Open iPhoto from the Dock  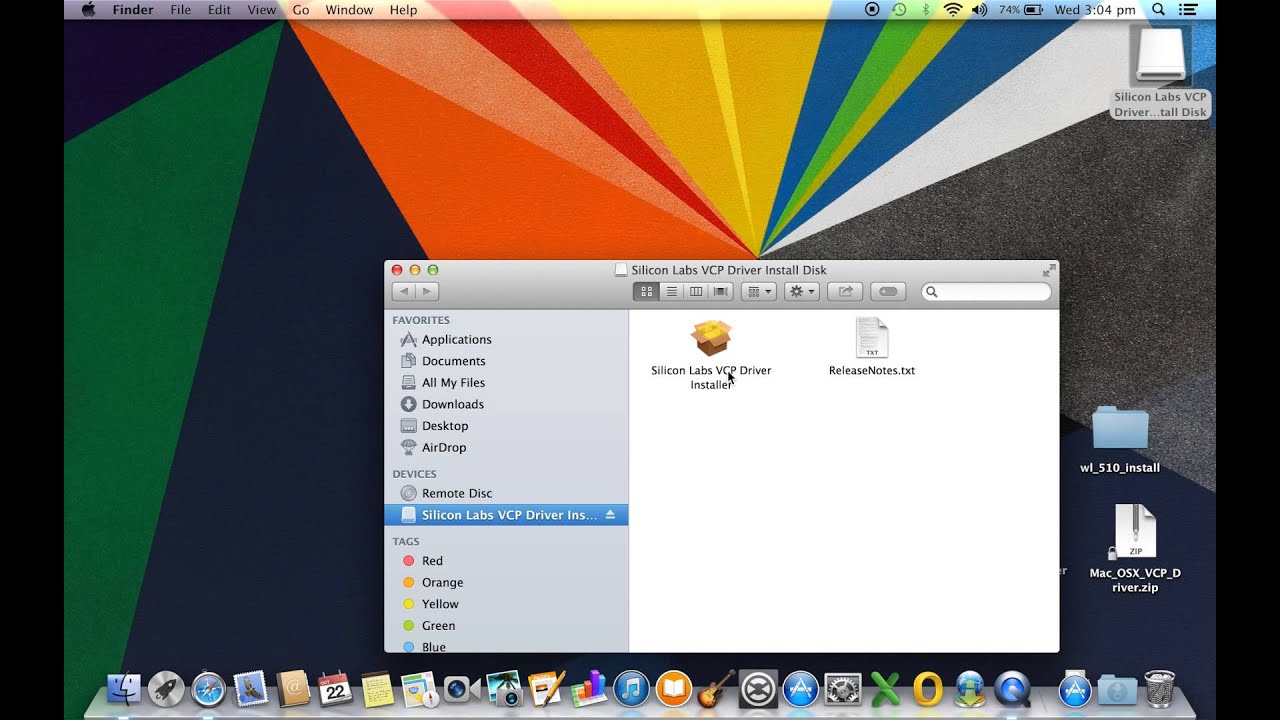[504, 689]
